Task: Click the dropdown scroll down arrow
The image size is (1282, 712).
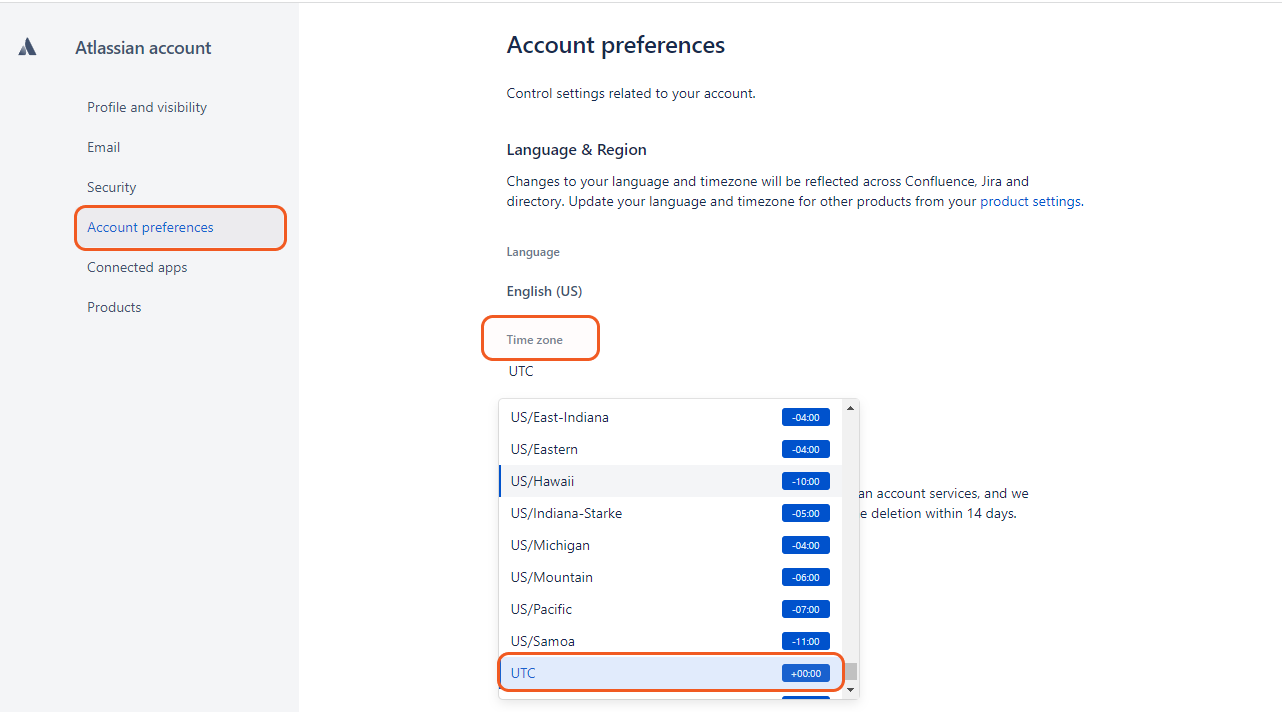Action: tap(851, 689)
